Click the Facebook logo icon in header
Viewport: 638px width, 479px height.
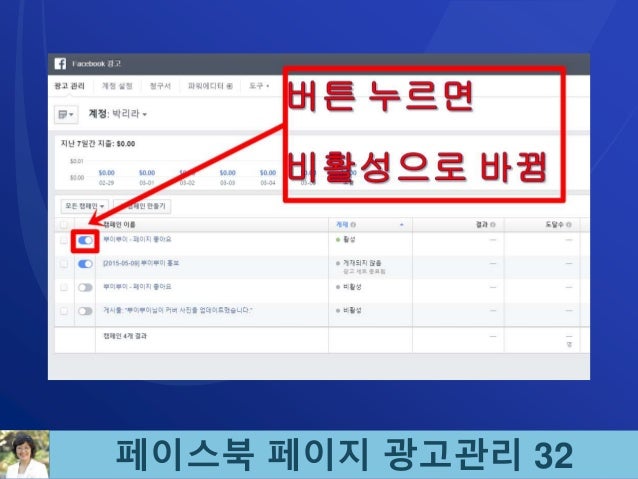60,64
